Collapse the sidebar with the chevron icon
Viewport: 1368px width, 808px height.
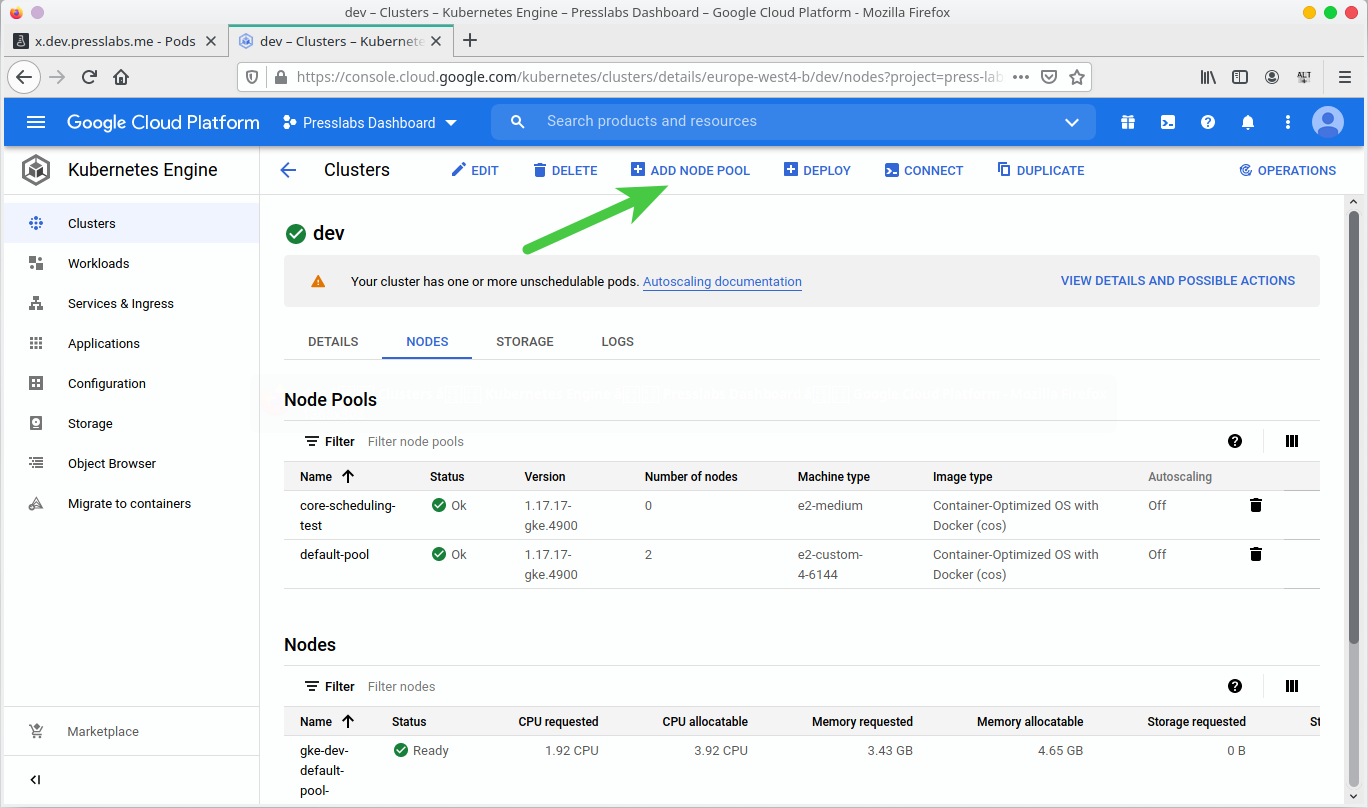pos(36,780)
